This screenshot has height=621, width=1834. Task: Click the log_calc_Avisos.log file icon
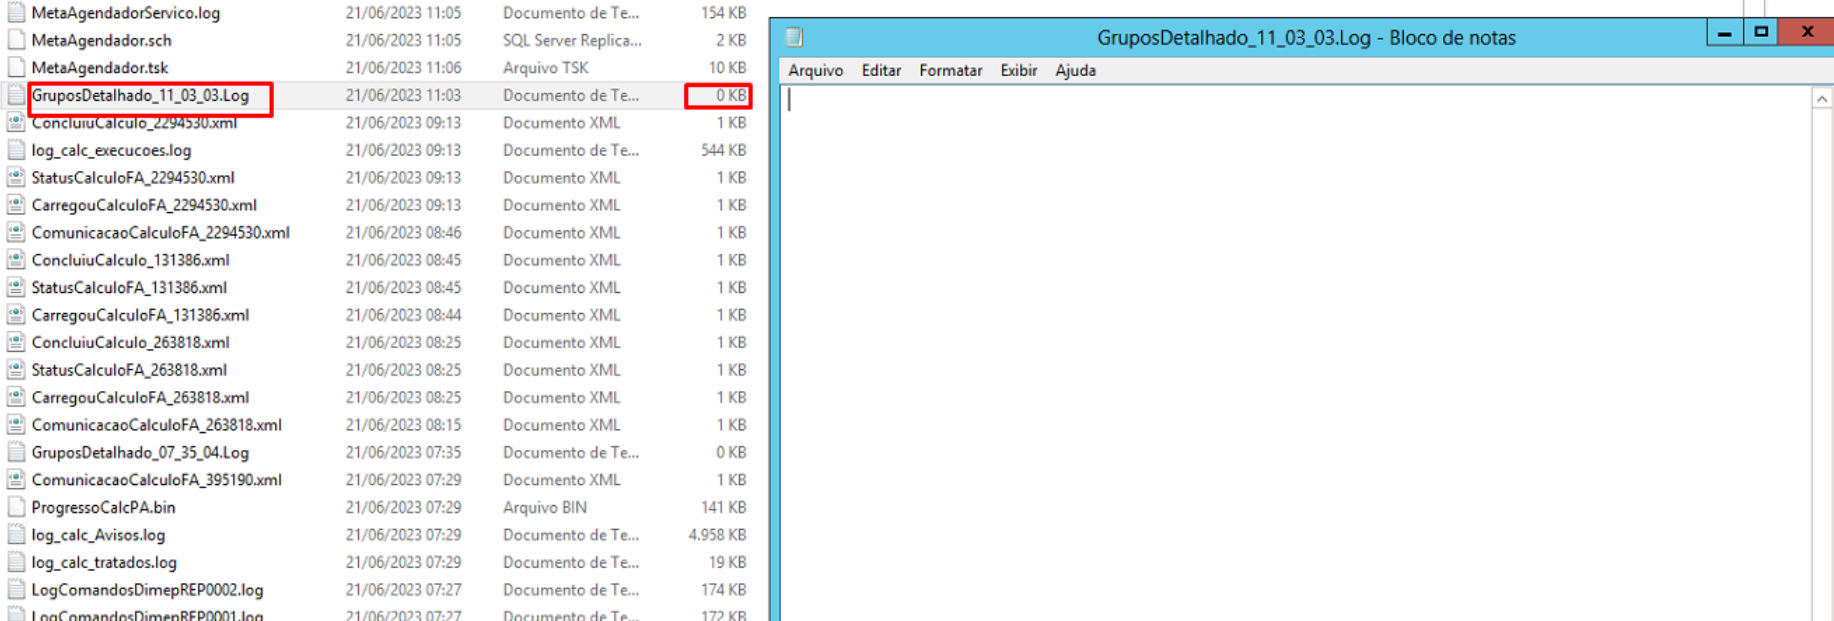[x=16, y=535]
